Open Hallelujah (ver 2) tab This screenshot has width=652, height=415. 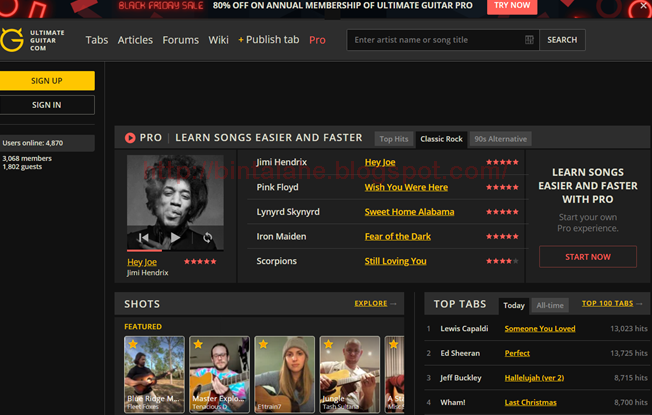coord(534,378)
